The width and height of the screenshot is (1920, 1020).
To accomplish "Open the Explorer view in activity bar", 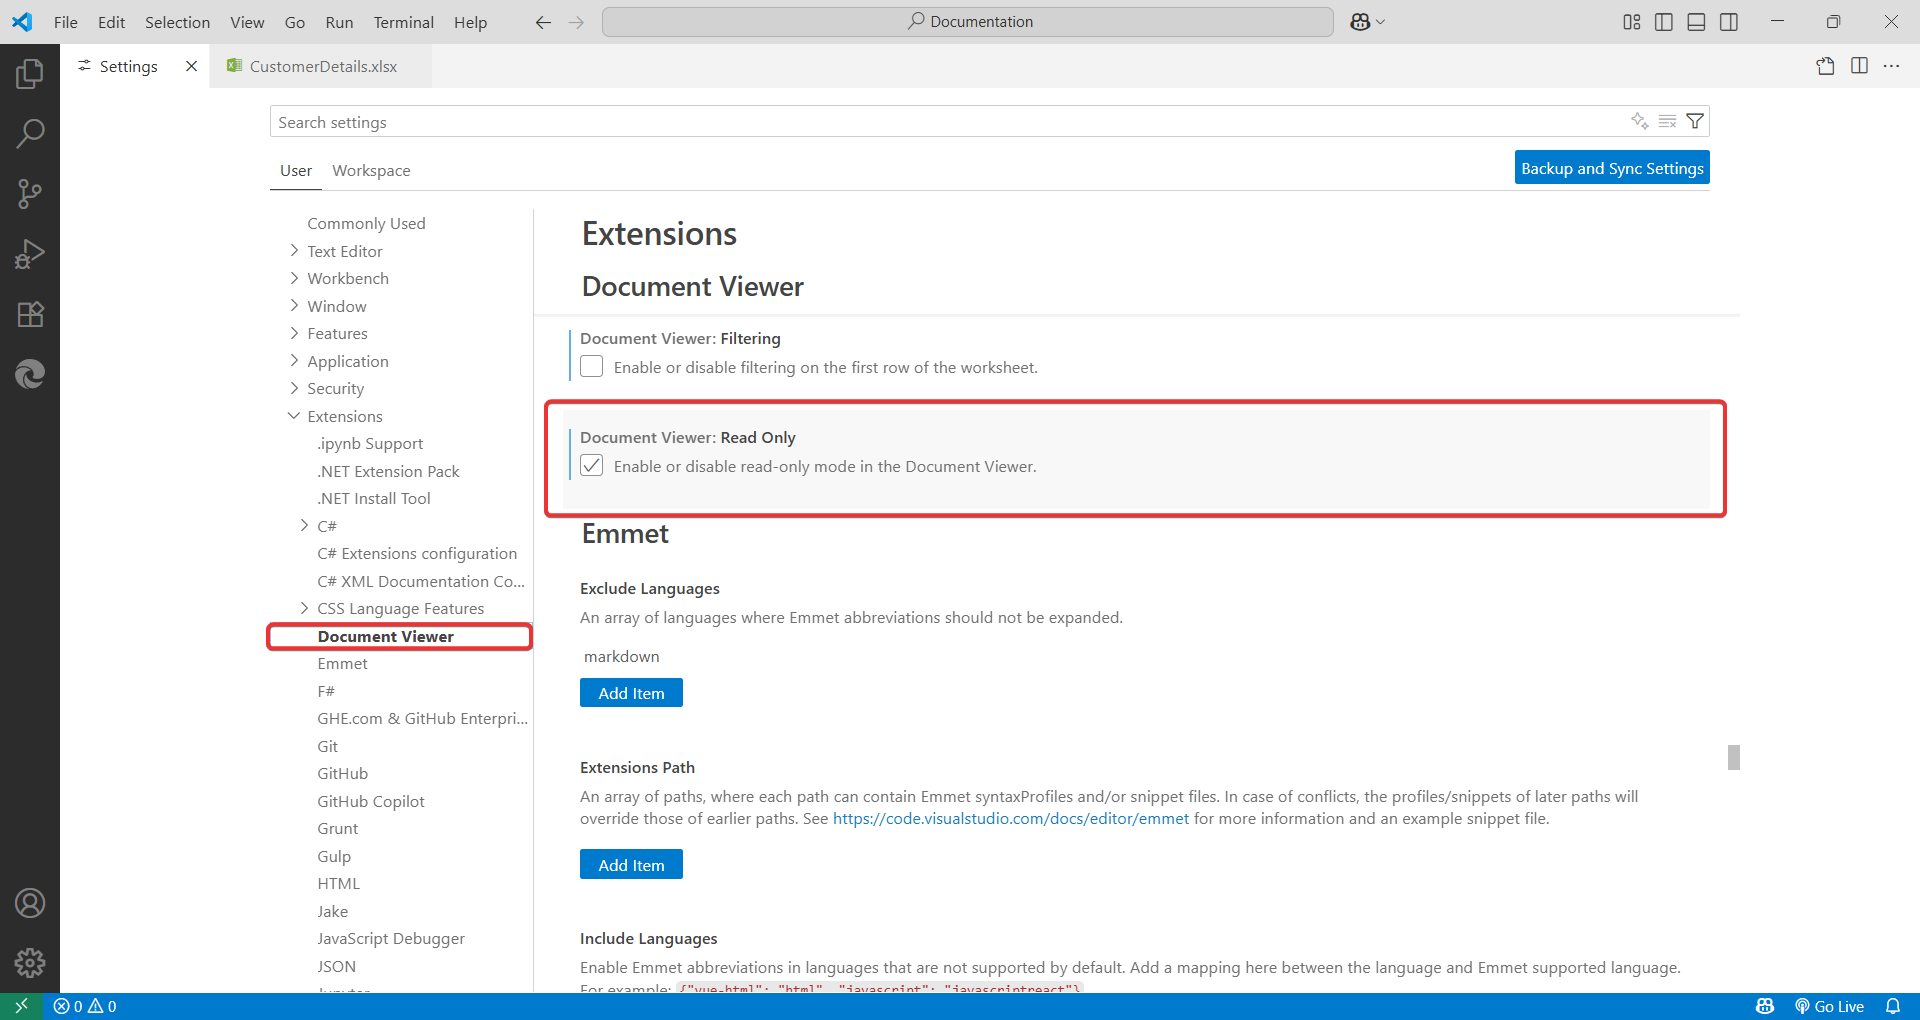I will (x=30, y=73).
